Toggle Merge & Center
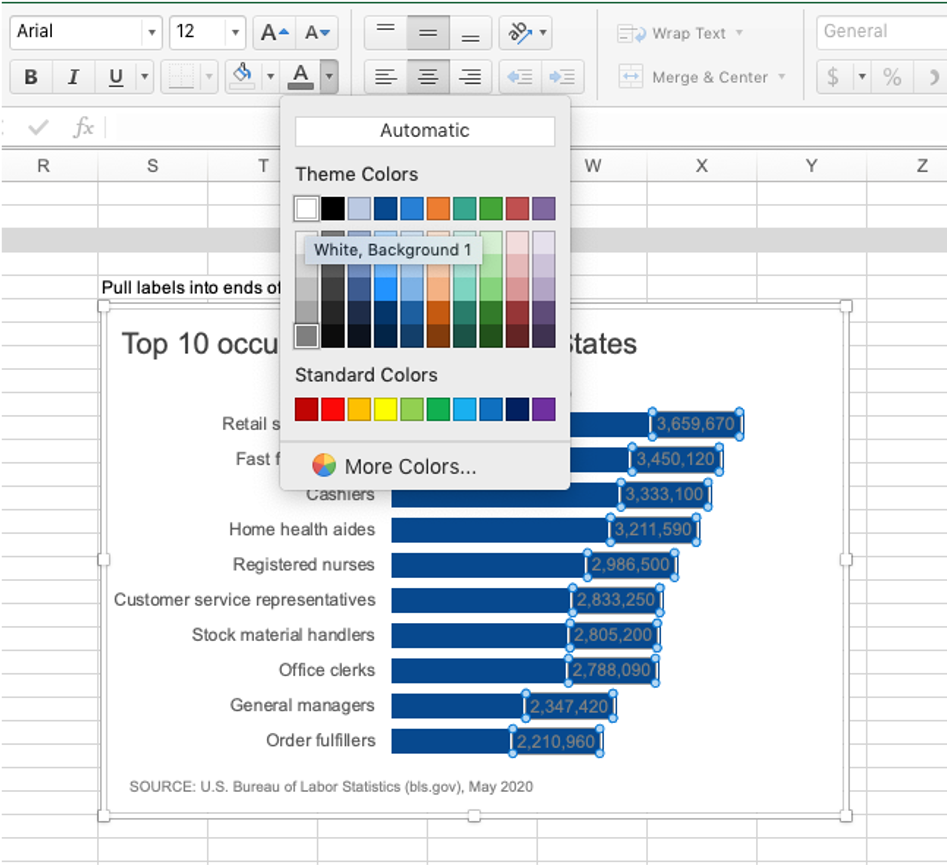947x866 pixels. pos(700,77)
